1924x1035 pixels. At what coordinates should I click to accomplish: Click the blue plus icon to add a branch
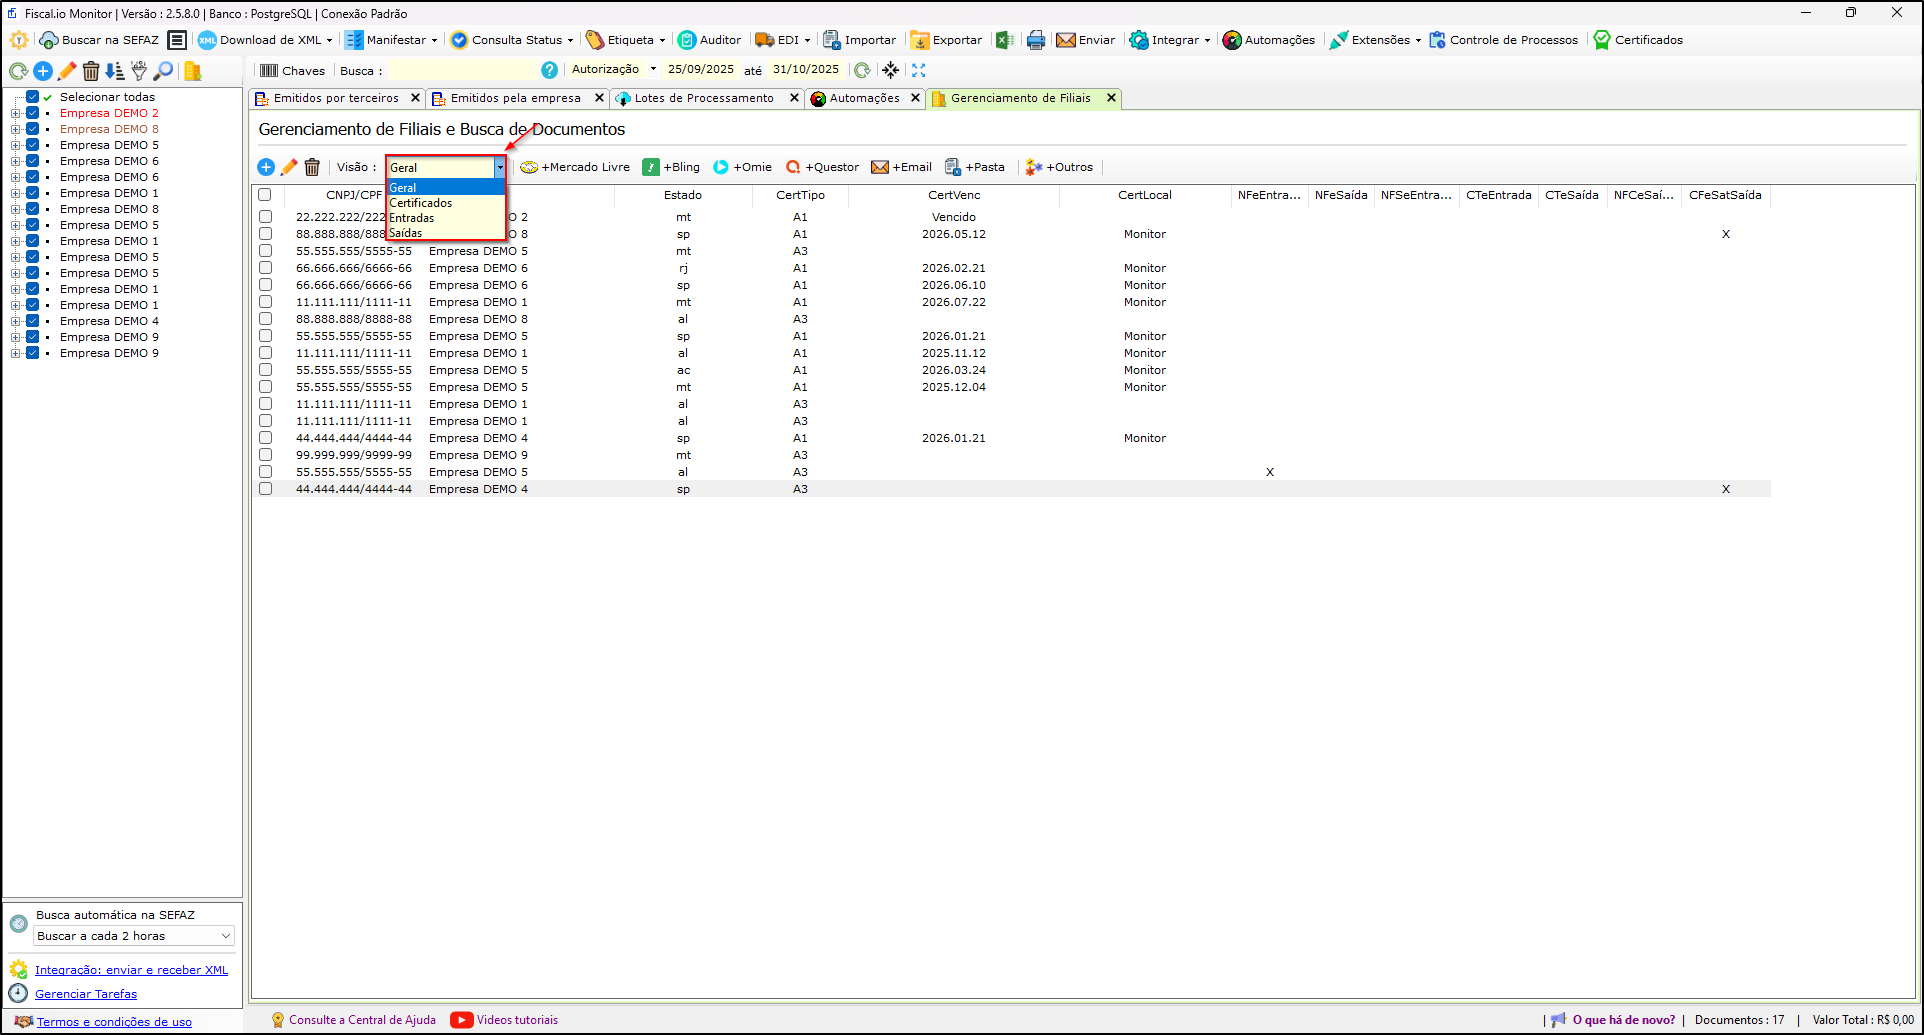pyautogui.click(x=266, y=167)
